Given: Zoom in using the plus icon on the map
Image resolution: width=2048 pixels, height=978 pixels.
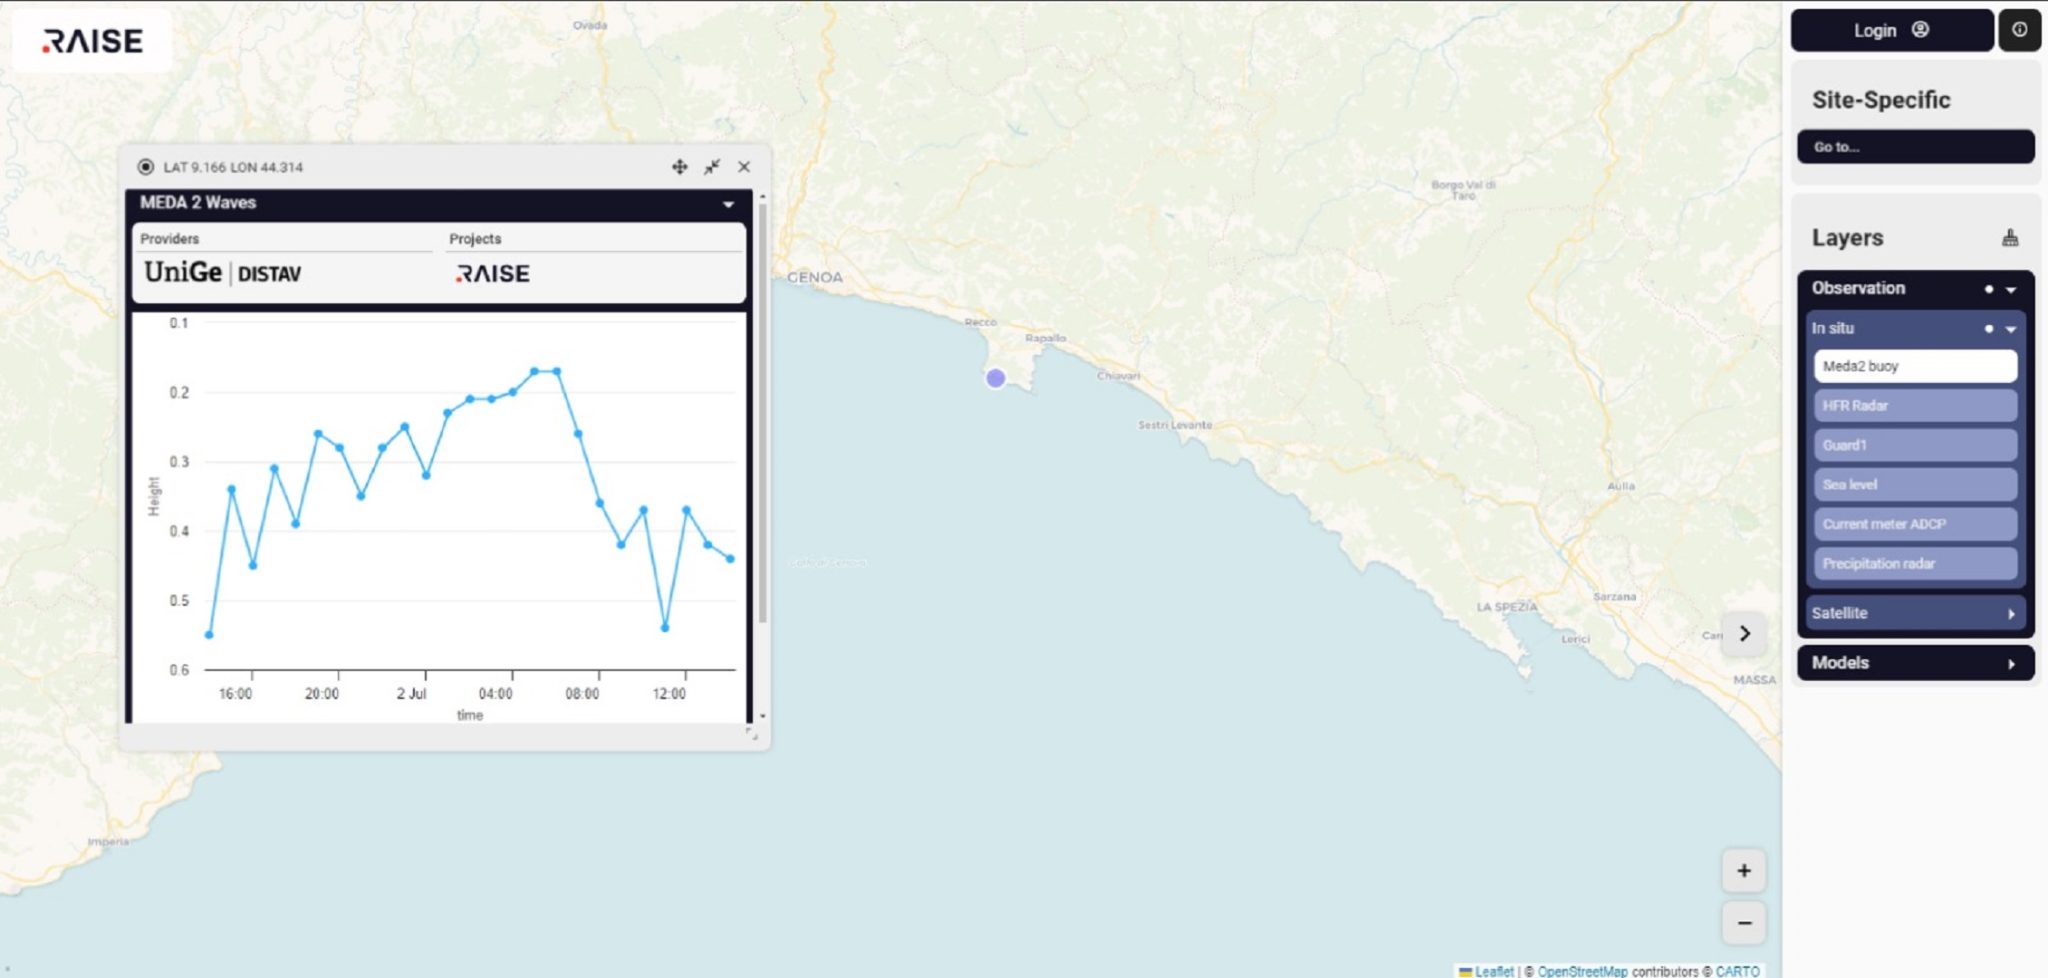Looking at the screenshot, I should (x=1745, y=871).
